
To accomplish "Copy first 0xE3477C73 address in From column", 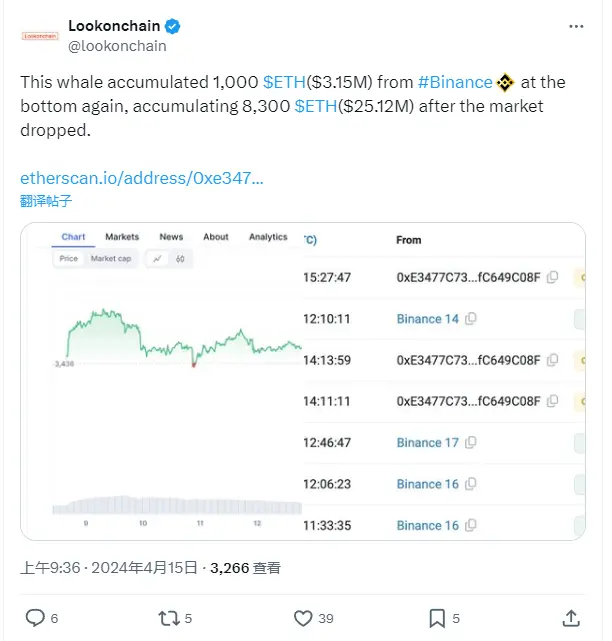I will (552, 278).
